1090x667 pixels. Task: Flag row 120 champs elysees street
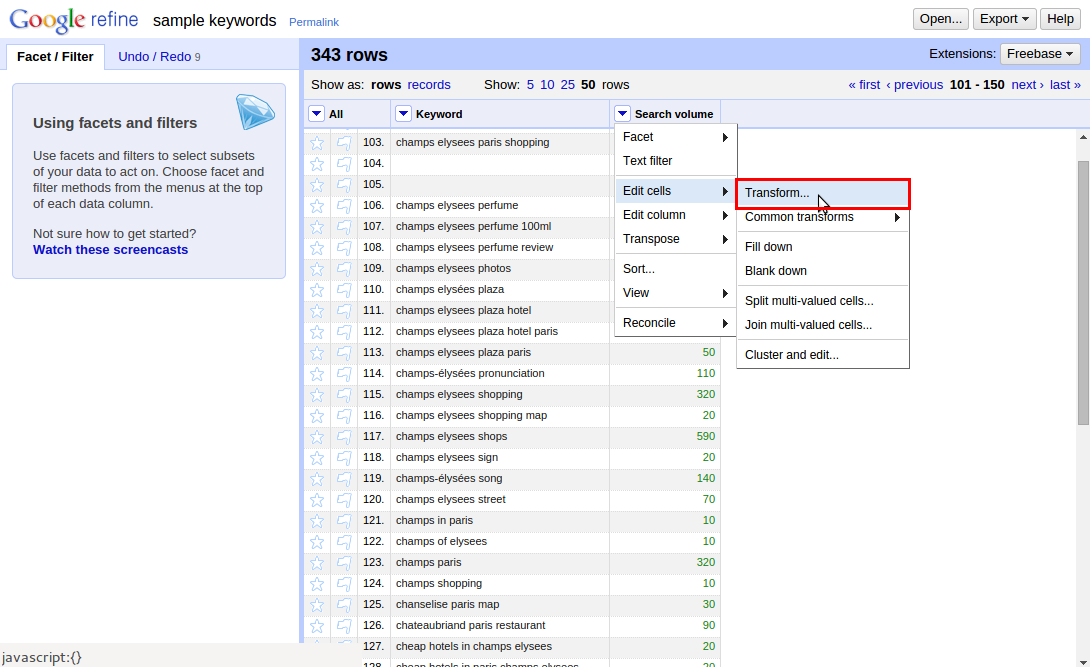coord(344,500)
